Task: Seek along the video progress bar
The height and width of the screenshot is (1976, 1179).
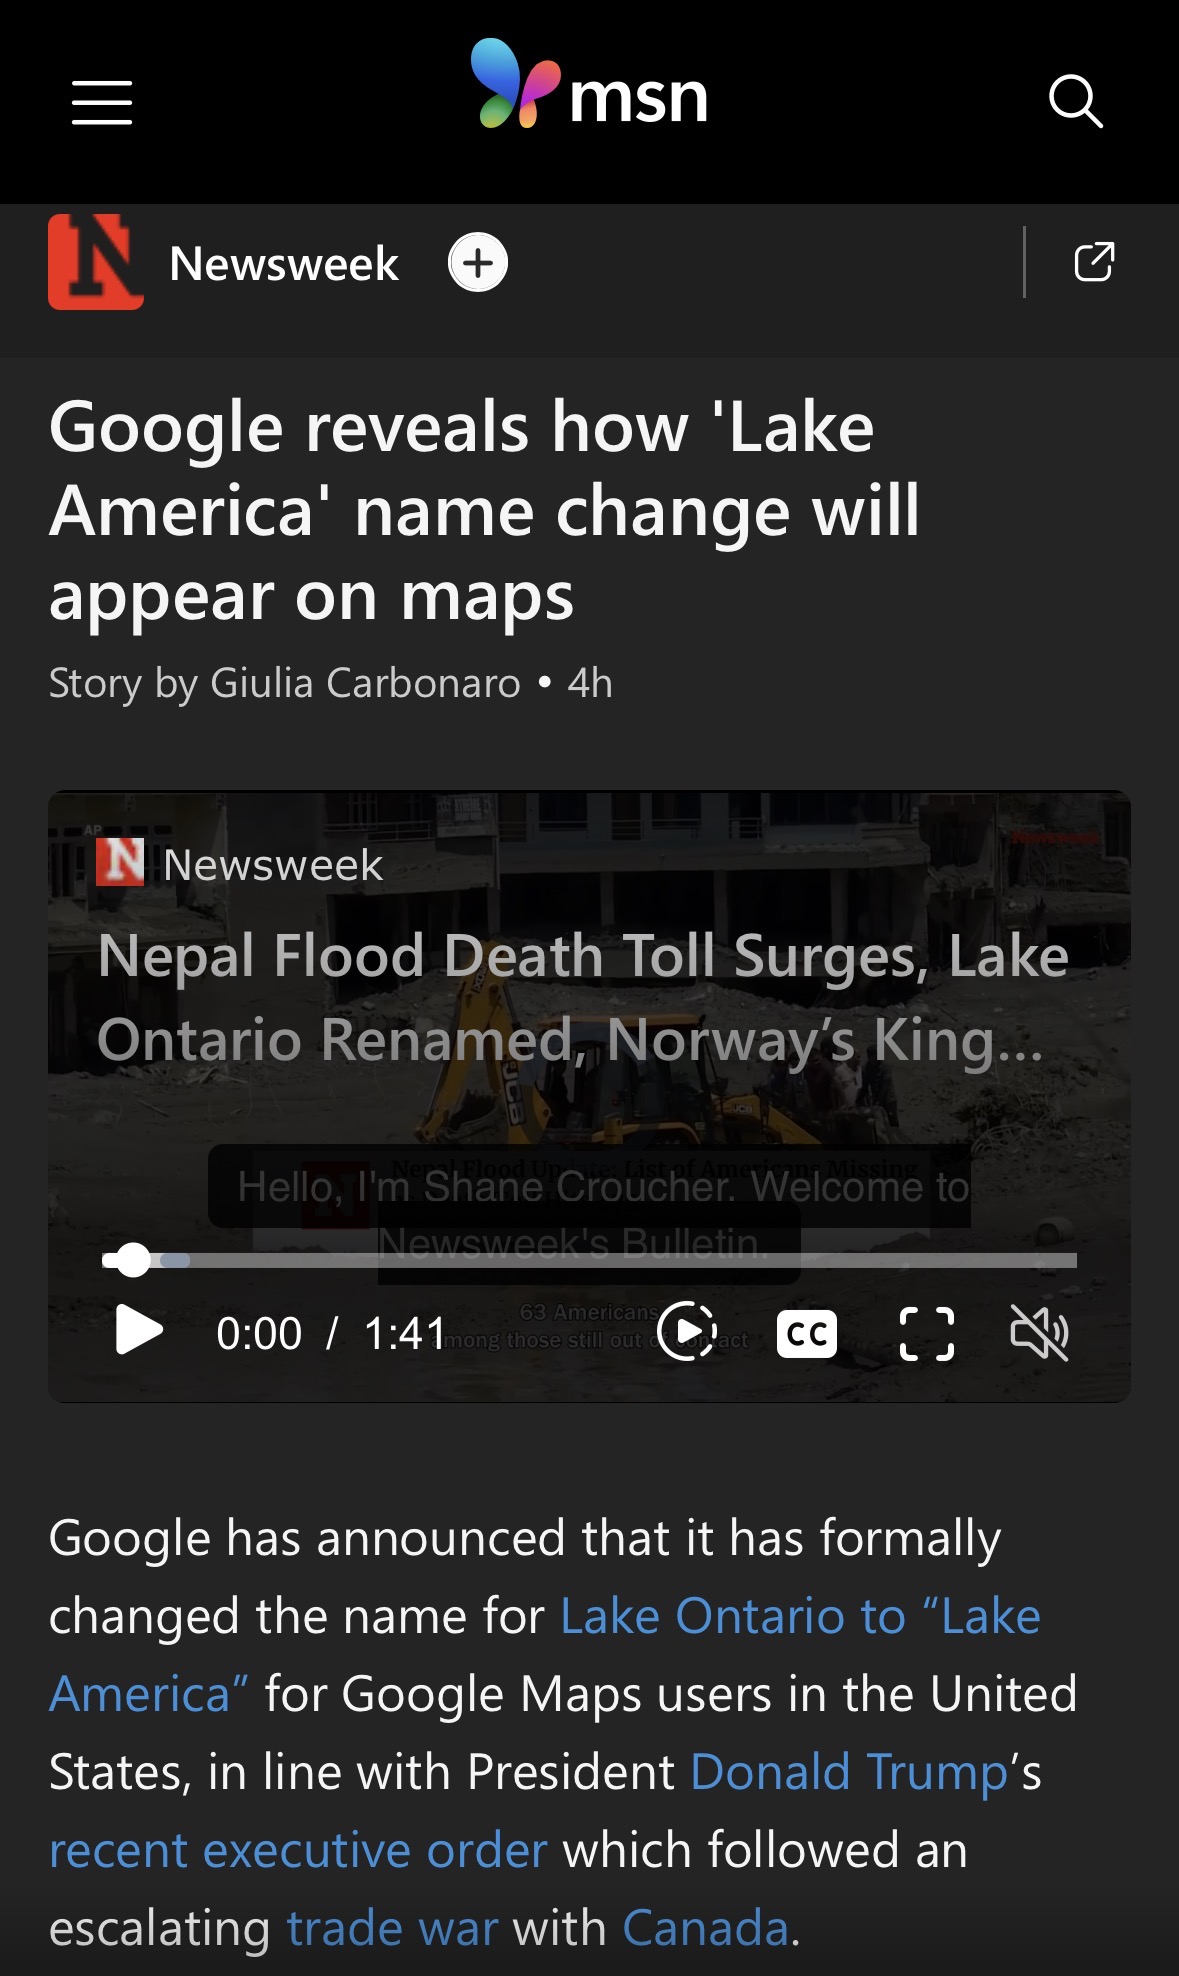Action: (589, 1260)
